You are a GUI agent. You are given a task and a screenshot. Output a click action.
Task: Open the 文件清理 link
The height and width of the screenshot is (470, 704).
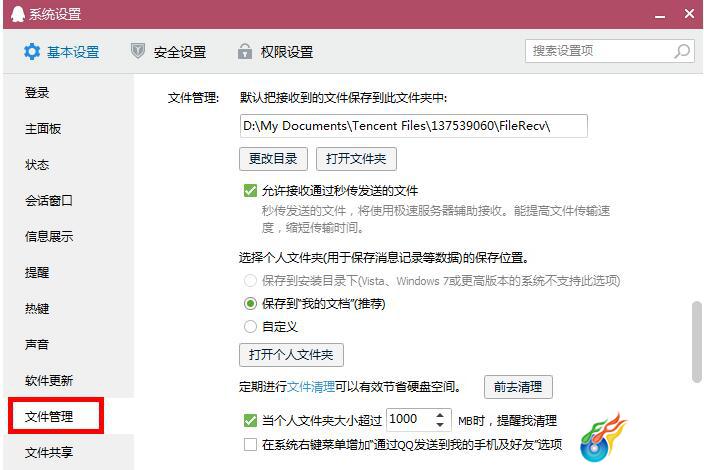[x=311, y=387]
